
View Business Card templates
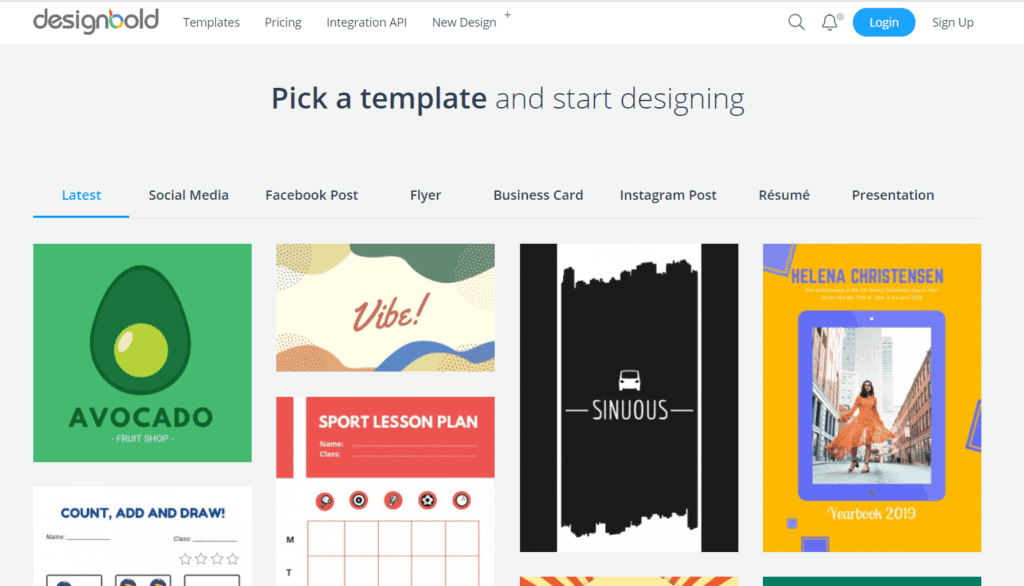tap(538, 195)
